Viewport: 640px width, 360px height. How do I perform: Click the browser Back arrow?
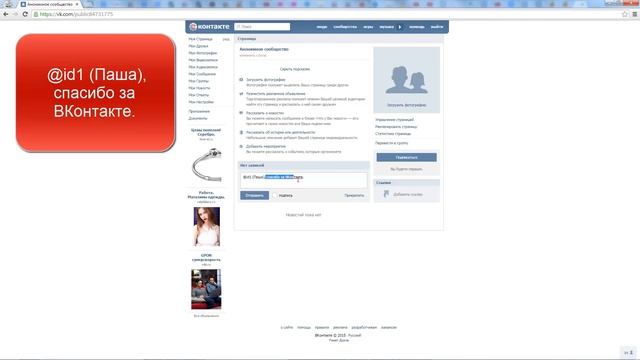click(x=6, y=14)
